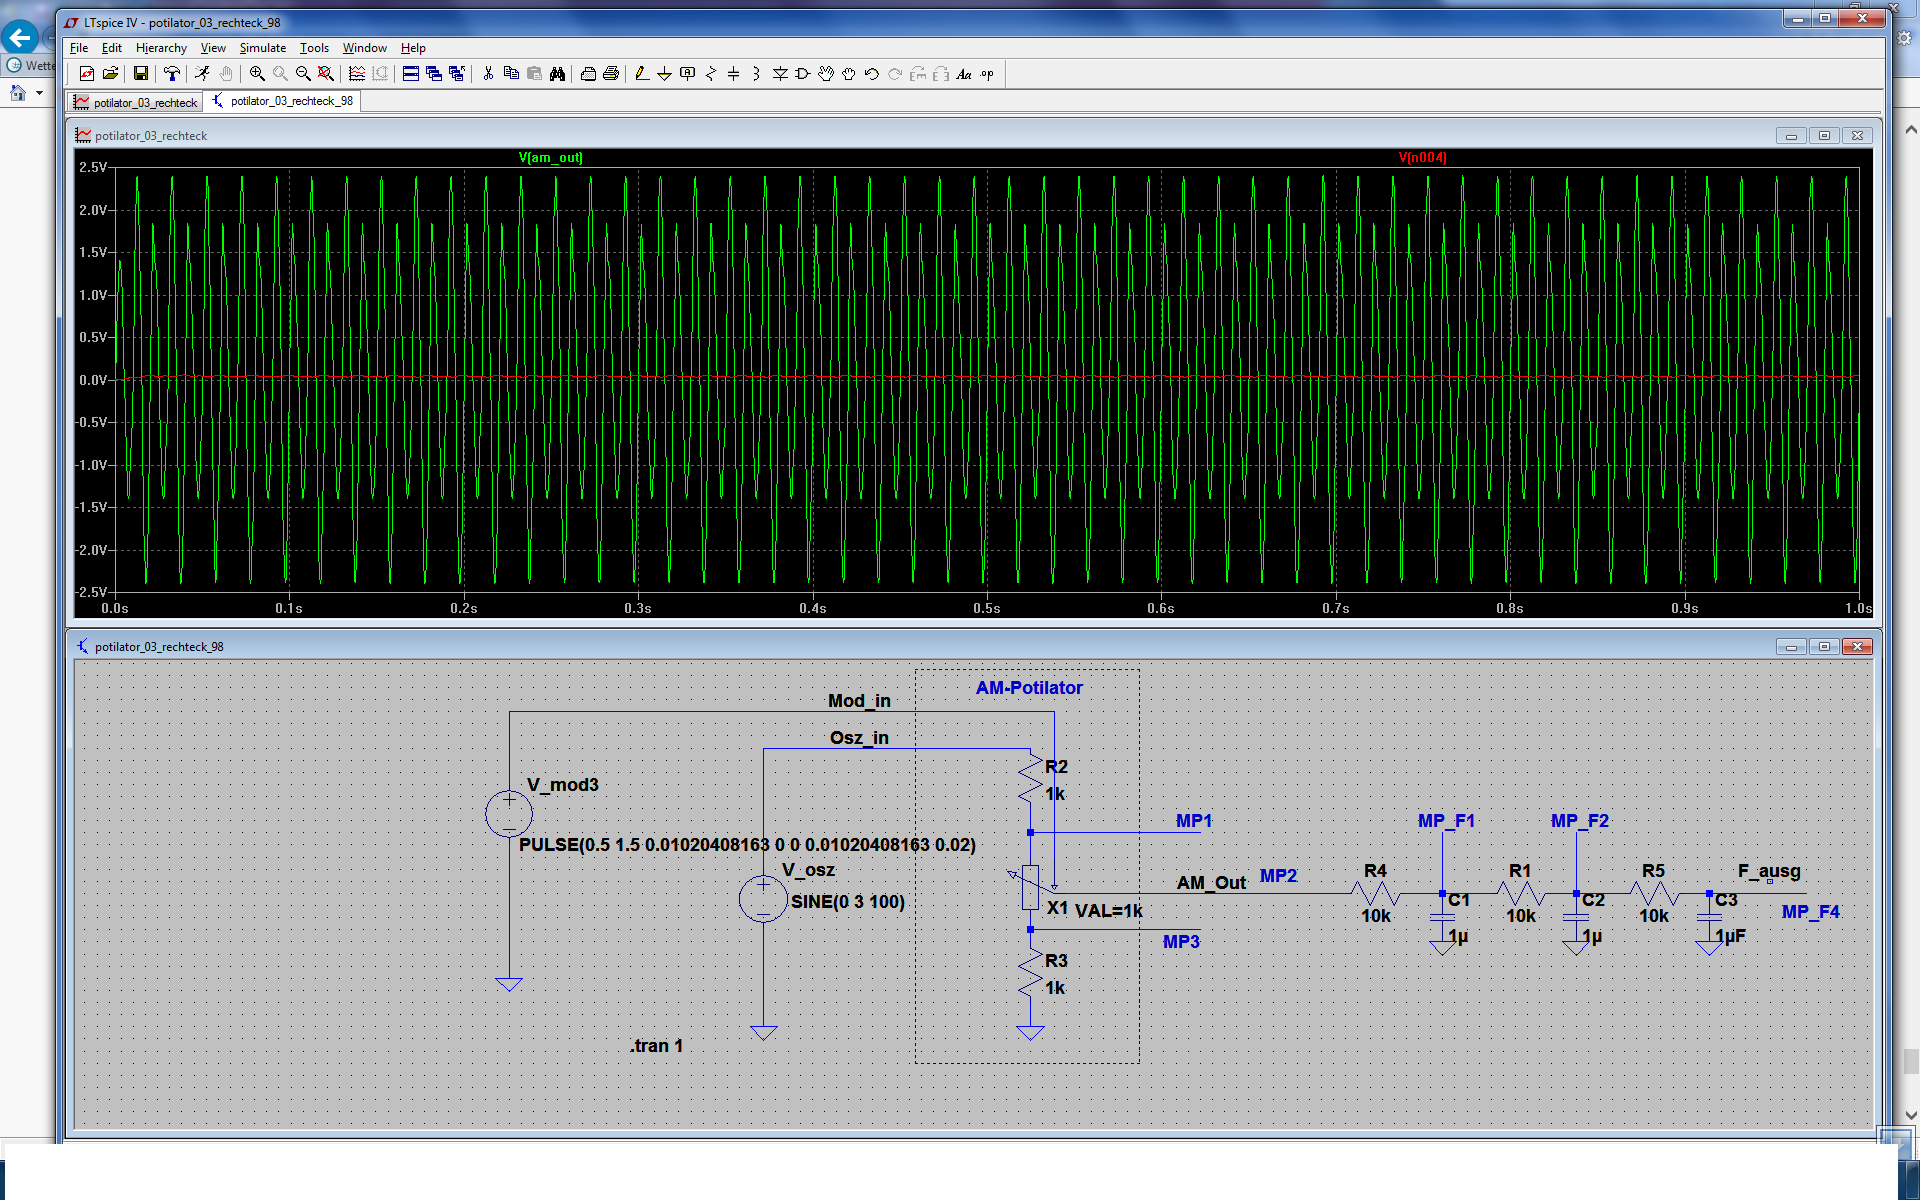Open the Window menu
Screen dimensions: 1920x1200
click(365, 48)
